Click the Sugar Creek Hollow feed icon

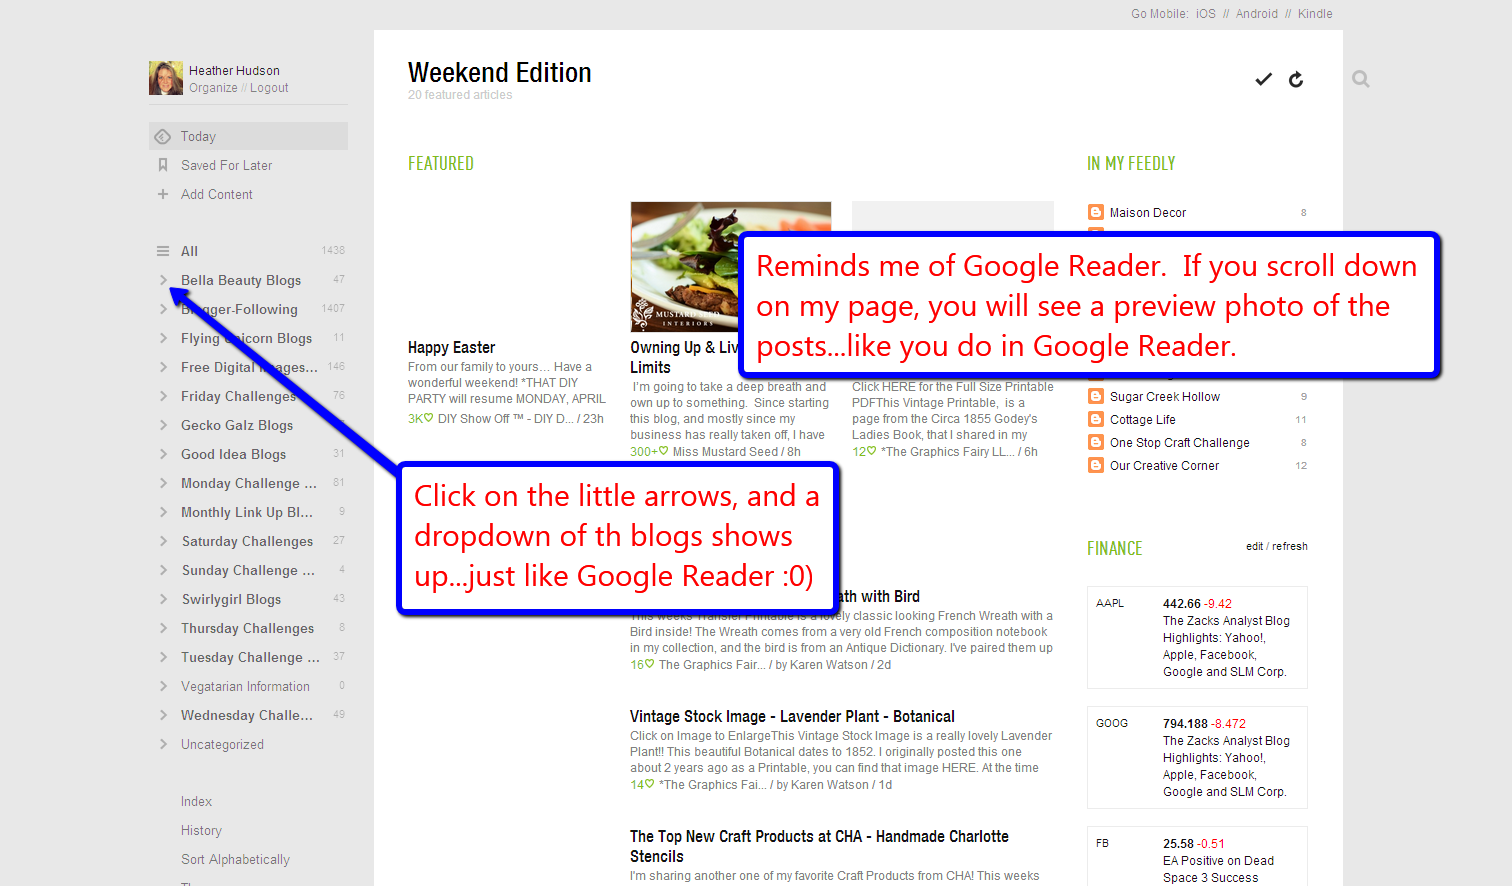click(1096, 396)
